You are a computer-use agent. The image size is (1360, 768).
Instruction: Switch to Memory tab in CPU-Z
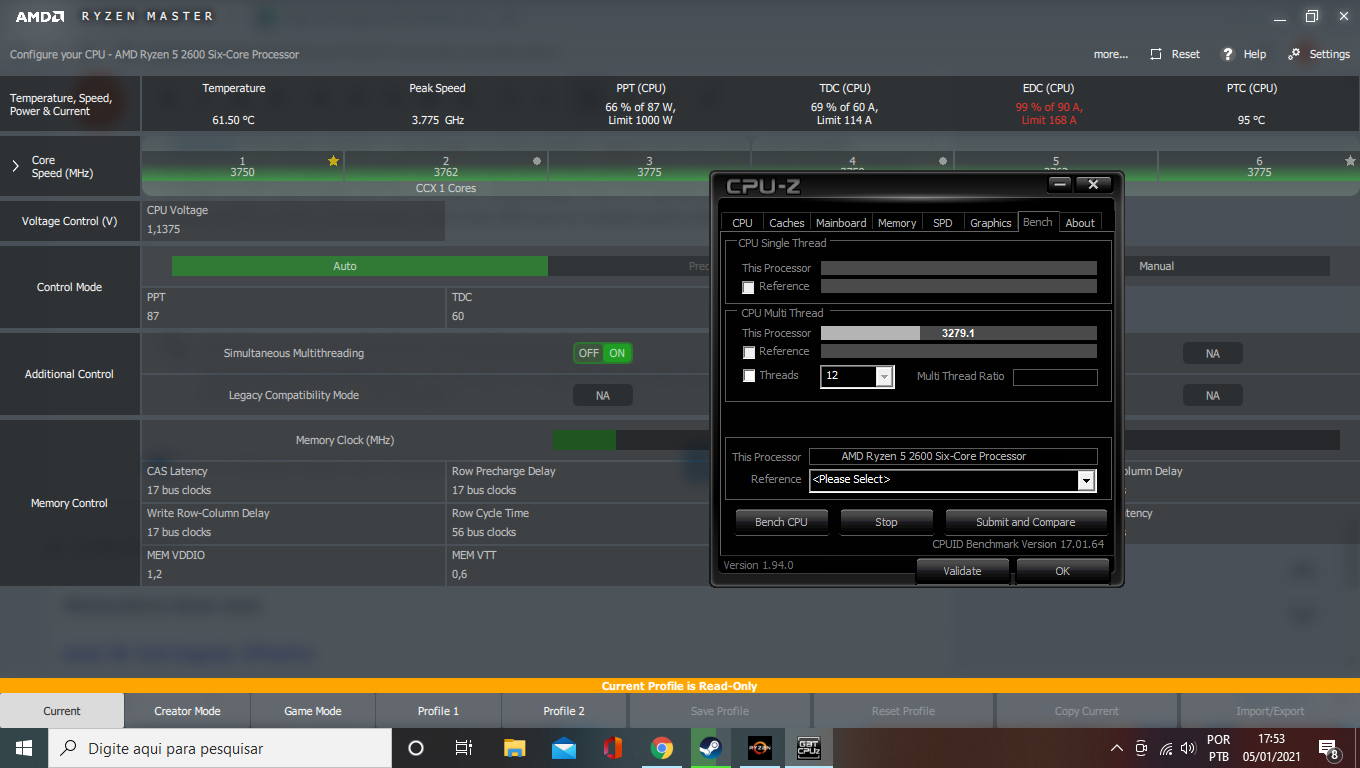[x=897, y=223]
